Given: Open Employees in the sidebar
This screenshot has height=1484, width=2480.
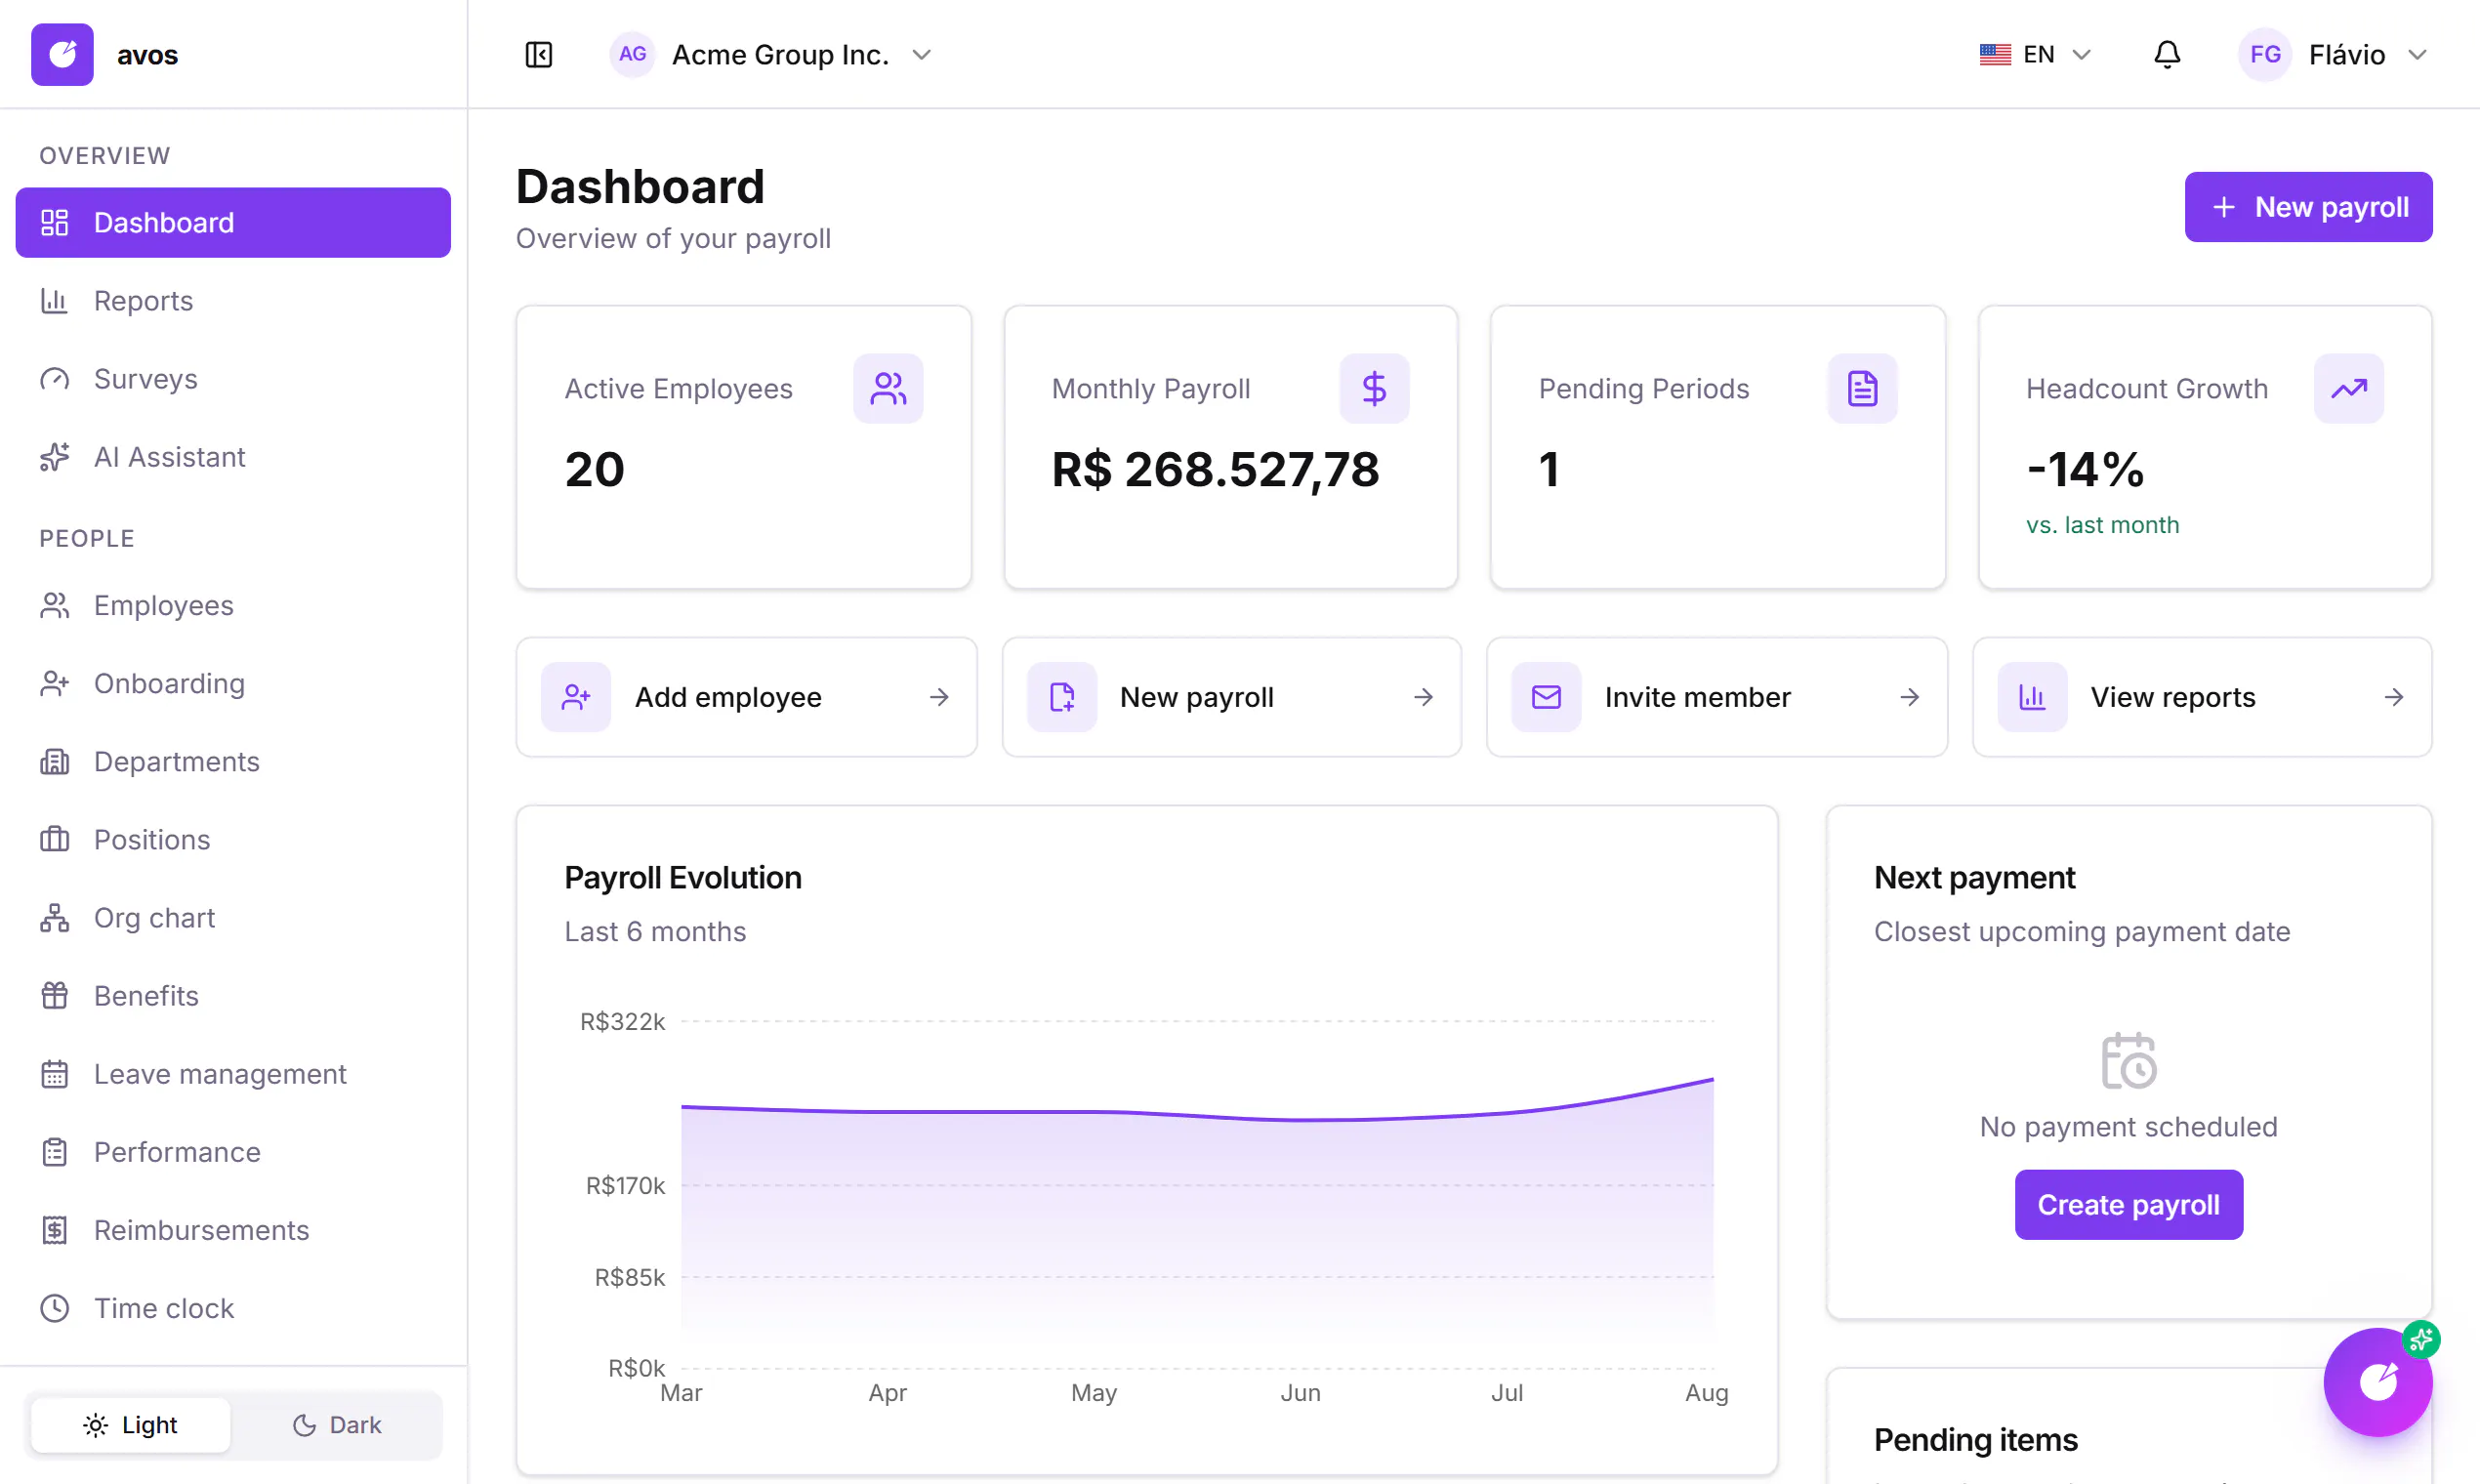Looking at the screenshot, I should tap(233, 605).
